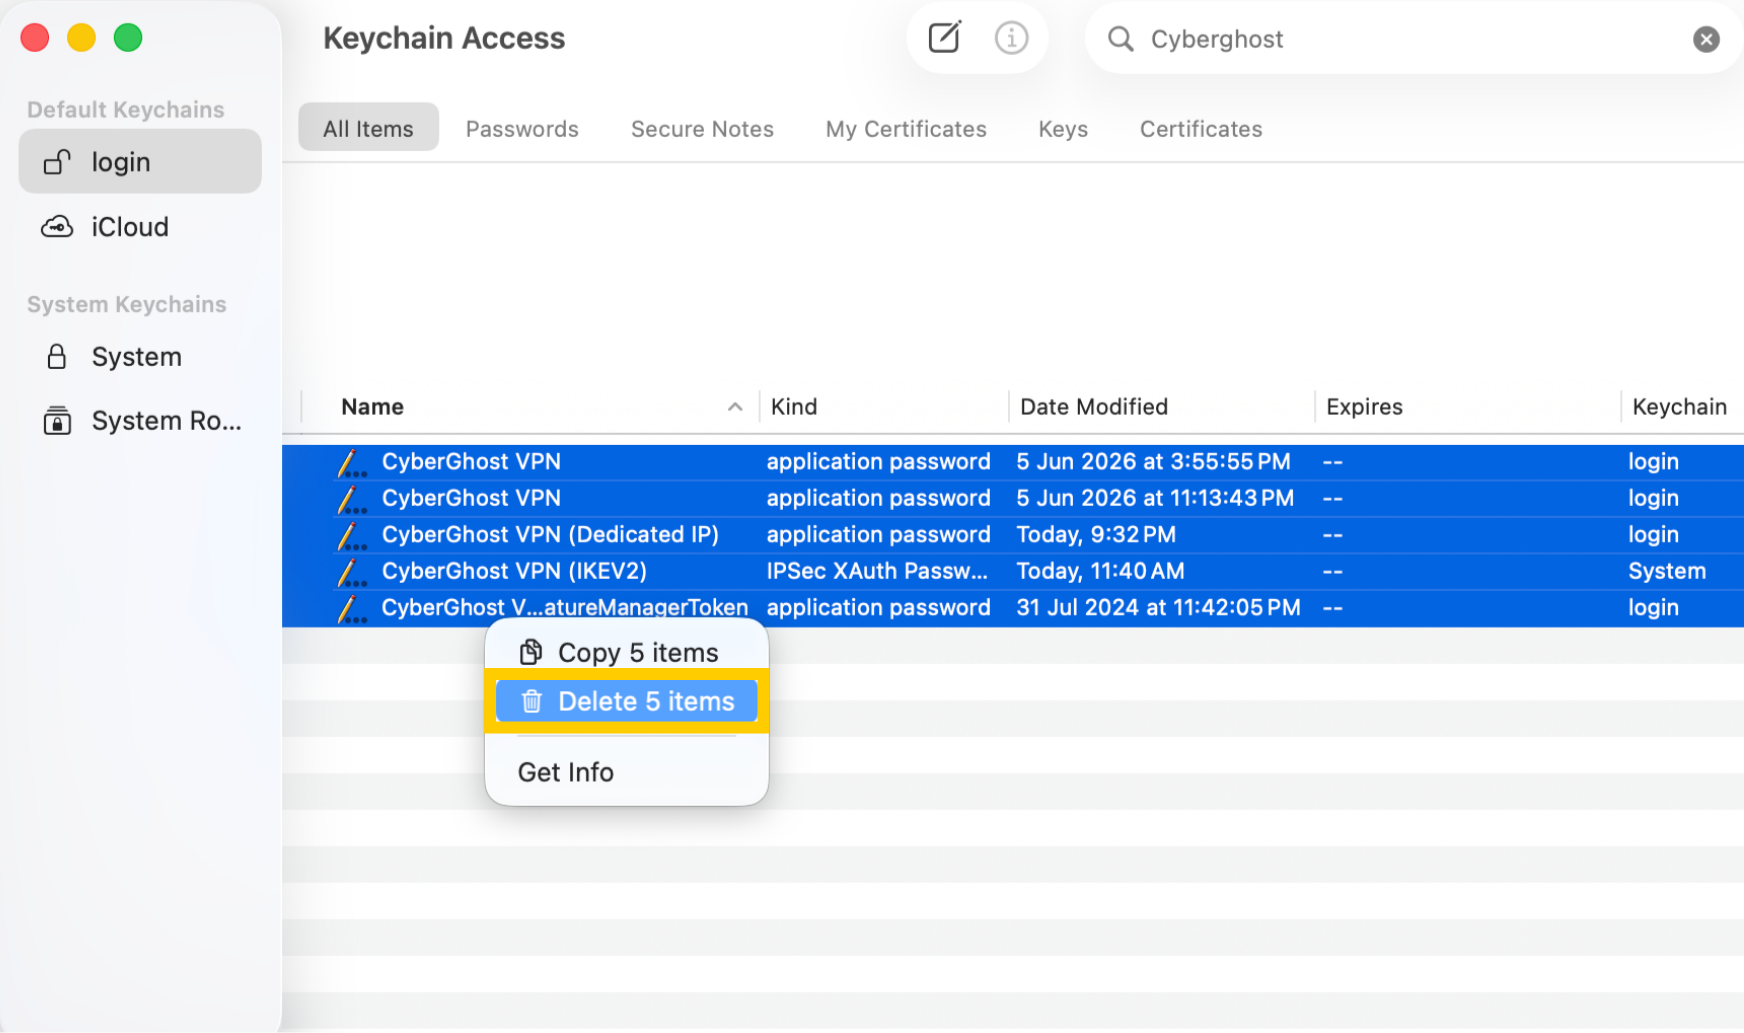Image resolution: width=1744 pixels, height=1033 pixels.
Task: Select the System Roots keychain label
Action: click(167, 421)
